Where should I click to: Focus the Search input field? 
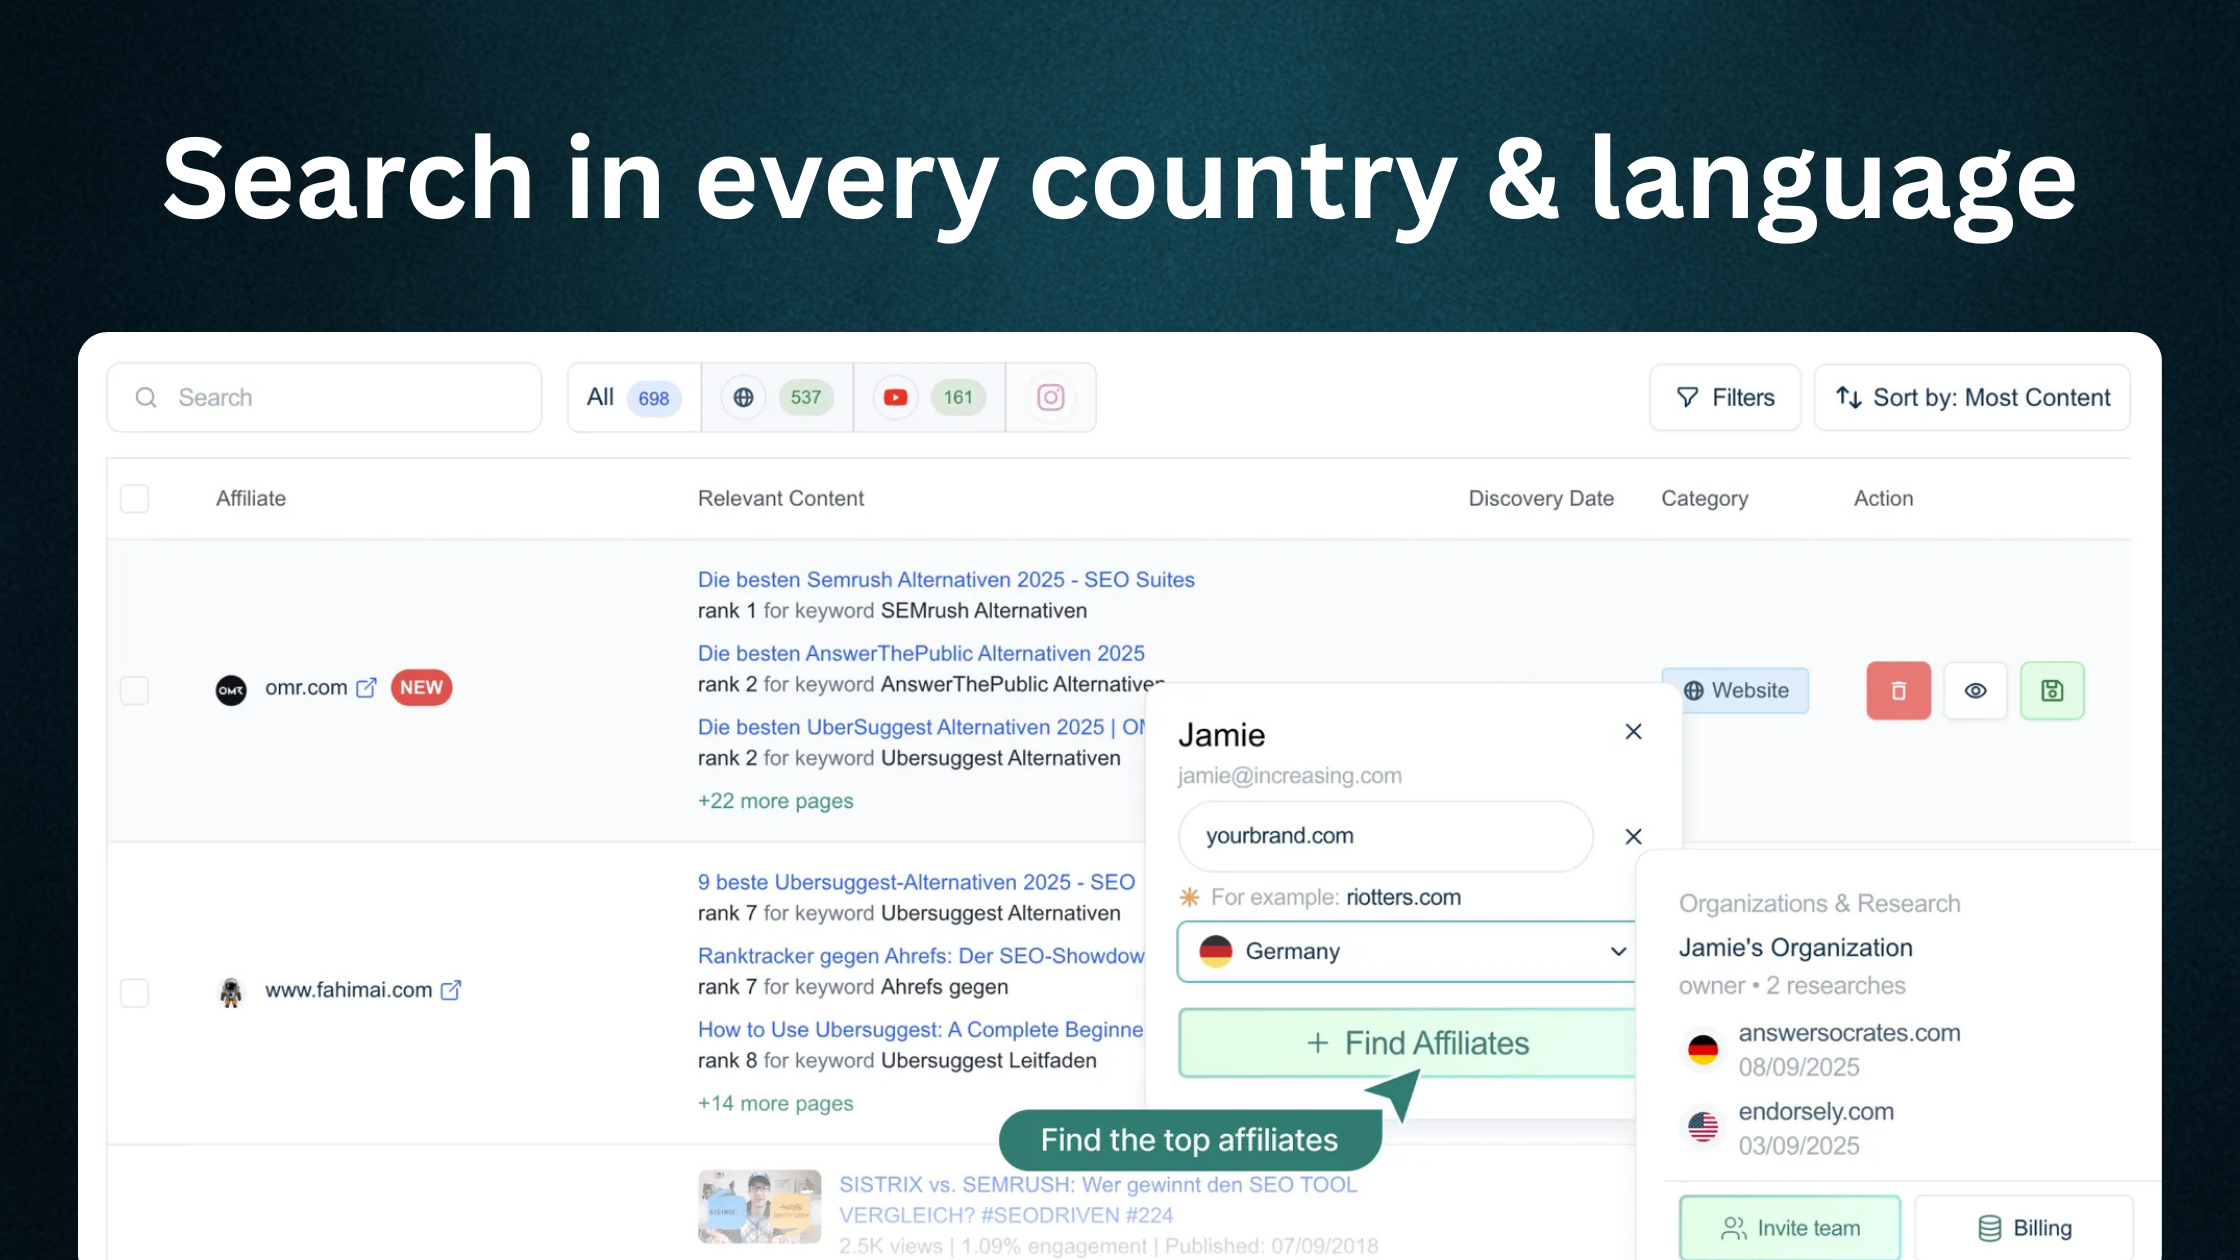pyautogui.click(x=324, y=398)
